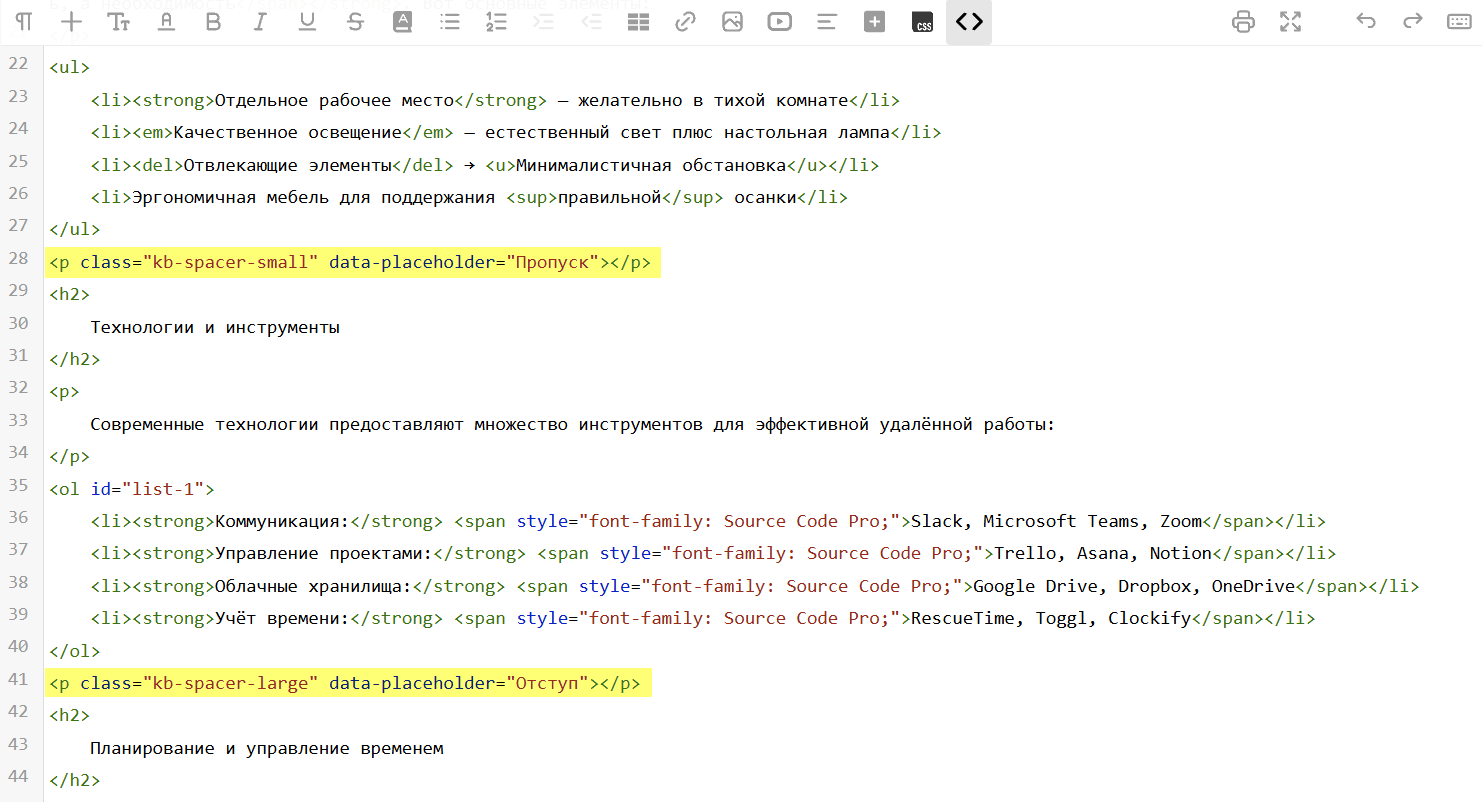Click the "Отступ" placeholder value
This screenshot has width=1484, height=802.
[x=547, y=684]
